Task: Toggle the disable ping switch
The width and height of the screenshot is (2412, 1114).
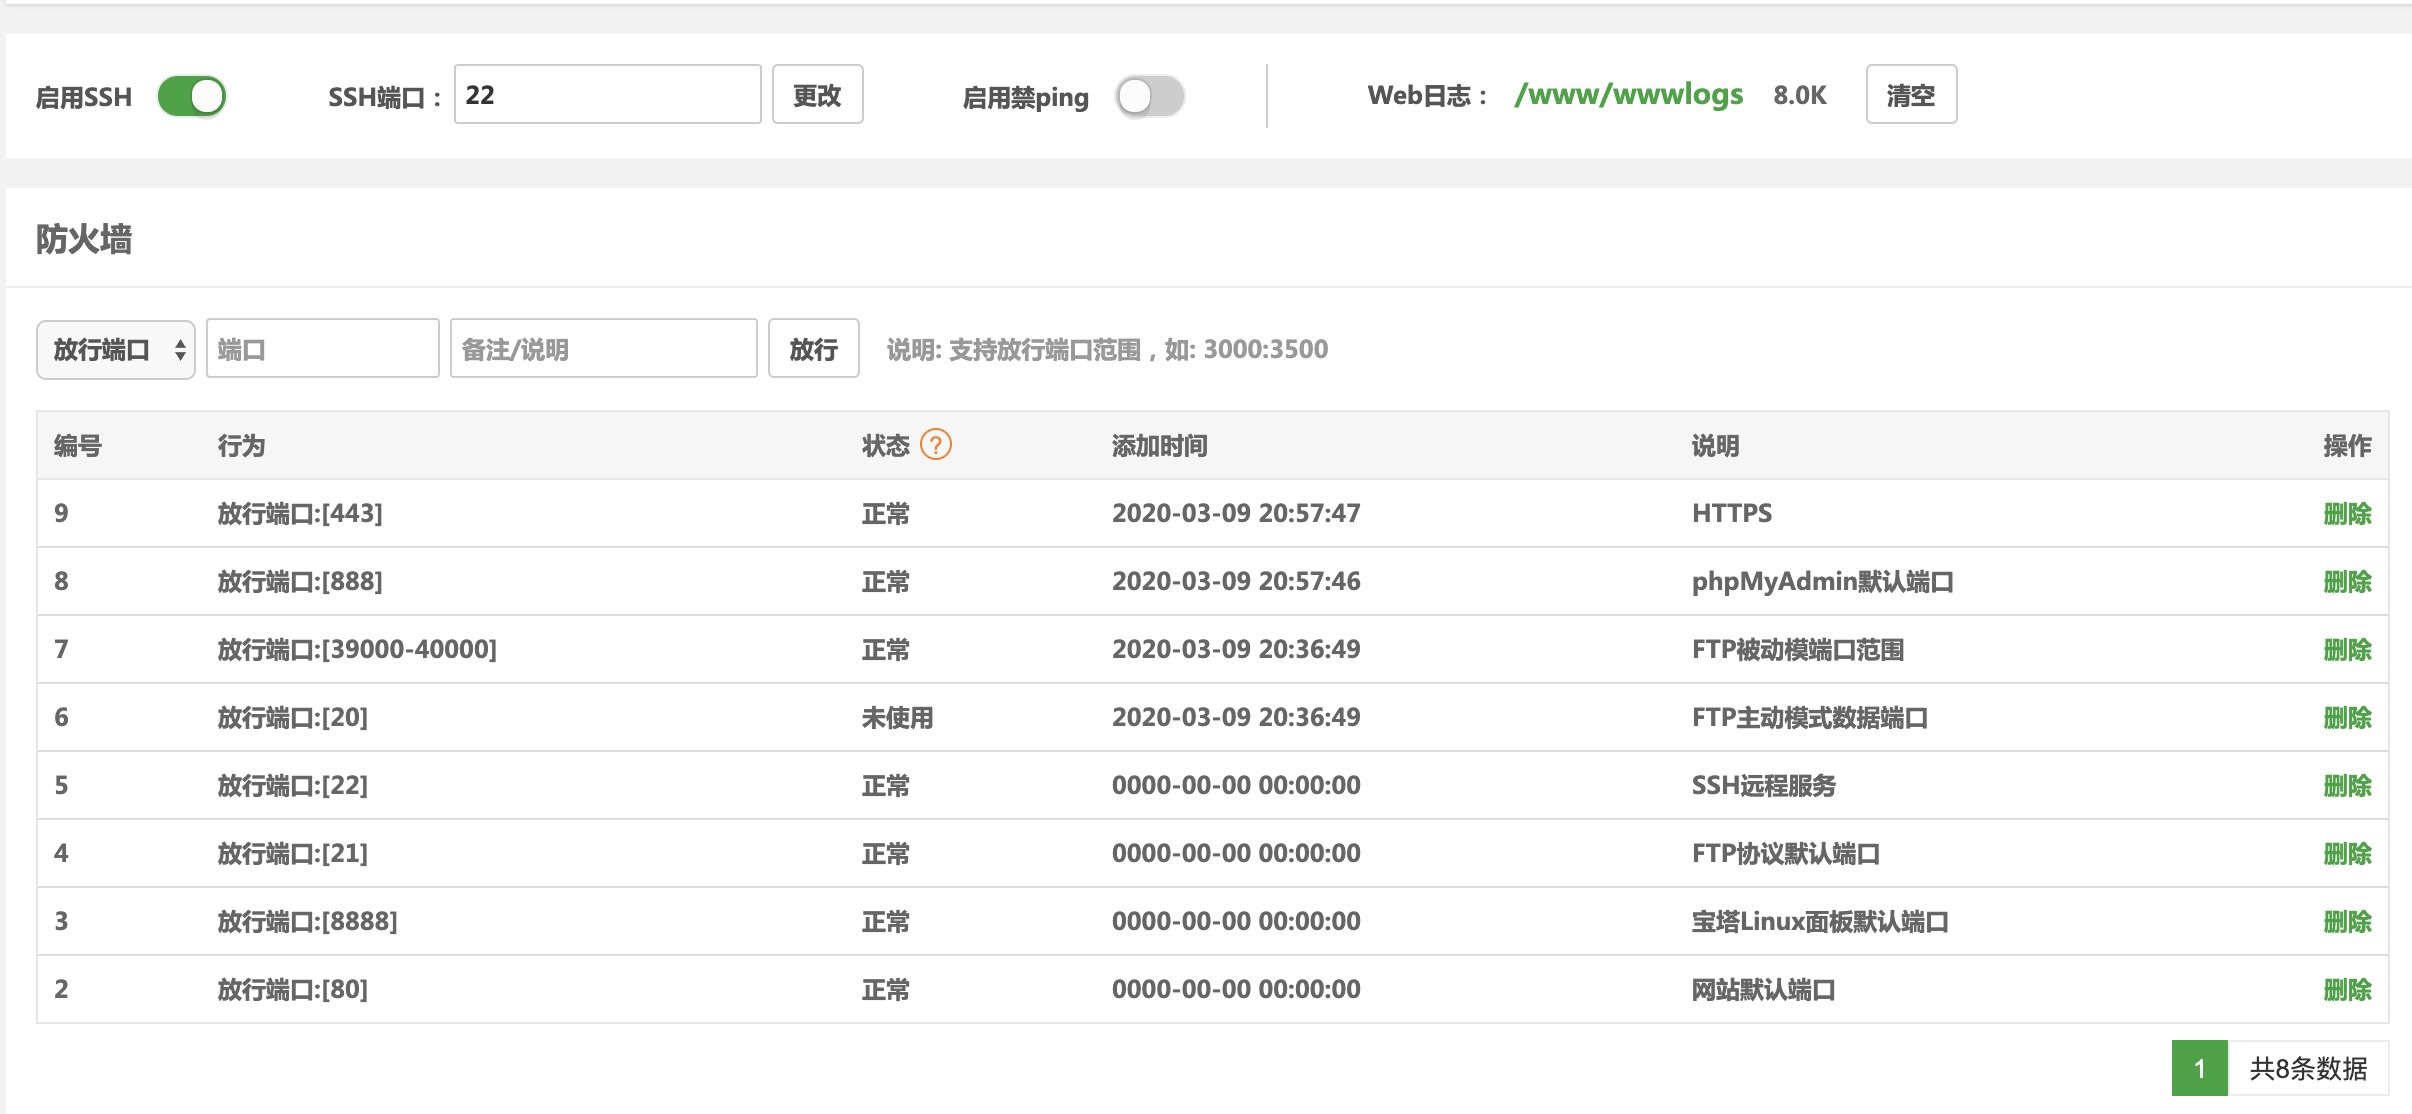Action: pyautogui.click(x=1150, y=97)
